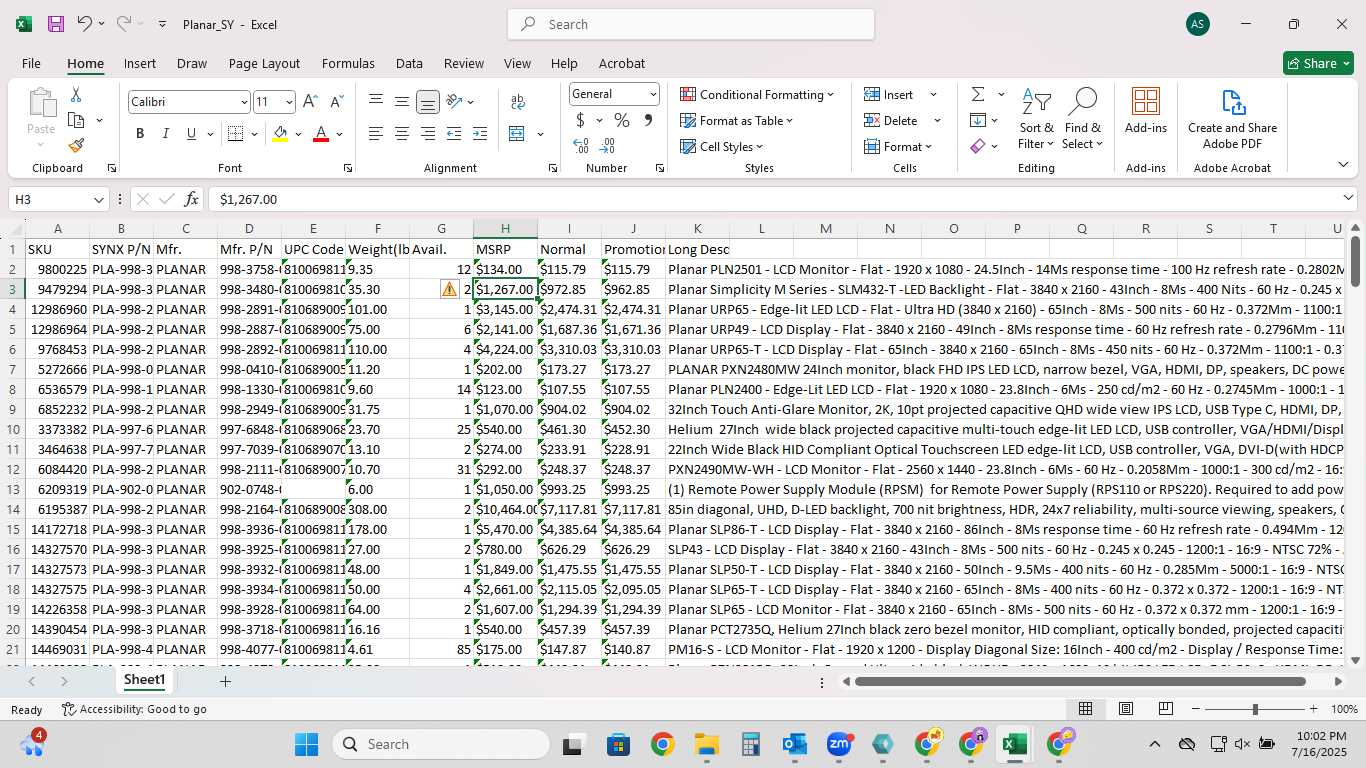Click the vertical scrollbar thumb

click(1355, 261)
